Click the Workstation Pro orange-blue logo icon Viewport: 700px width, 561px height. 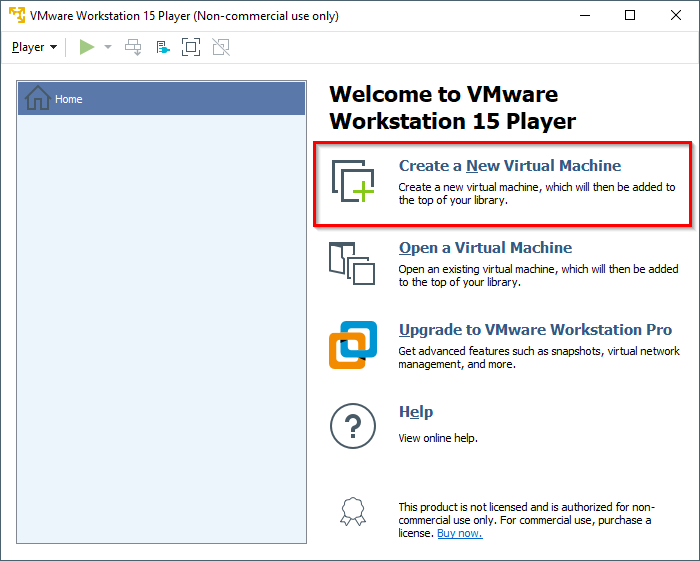pos(353,345)
